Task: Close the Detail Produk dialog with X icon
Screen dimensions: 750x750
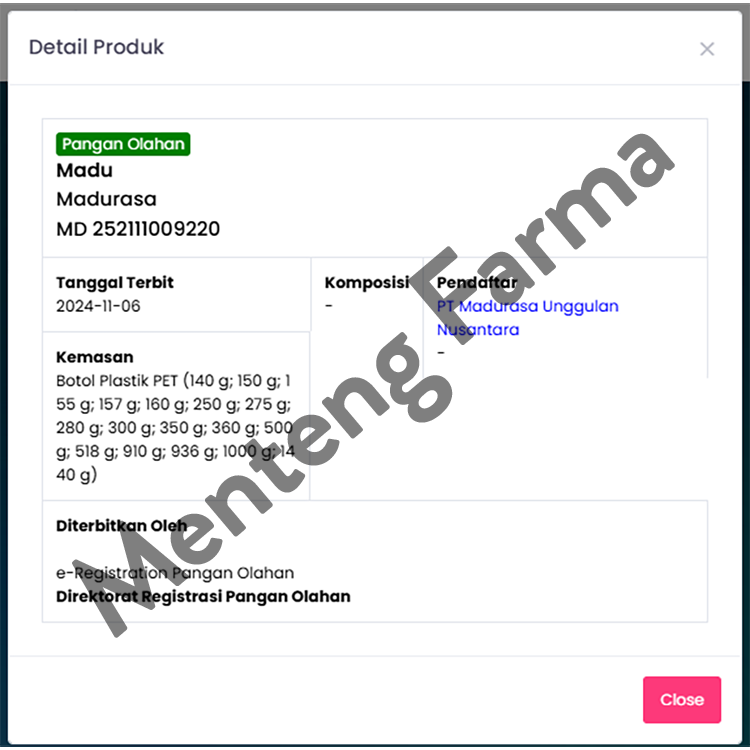Action: pos(706,48)
